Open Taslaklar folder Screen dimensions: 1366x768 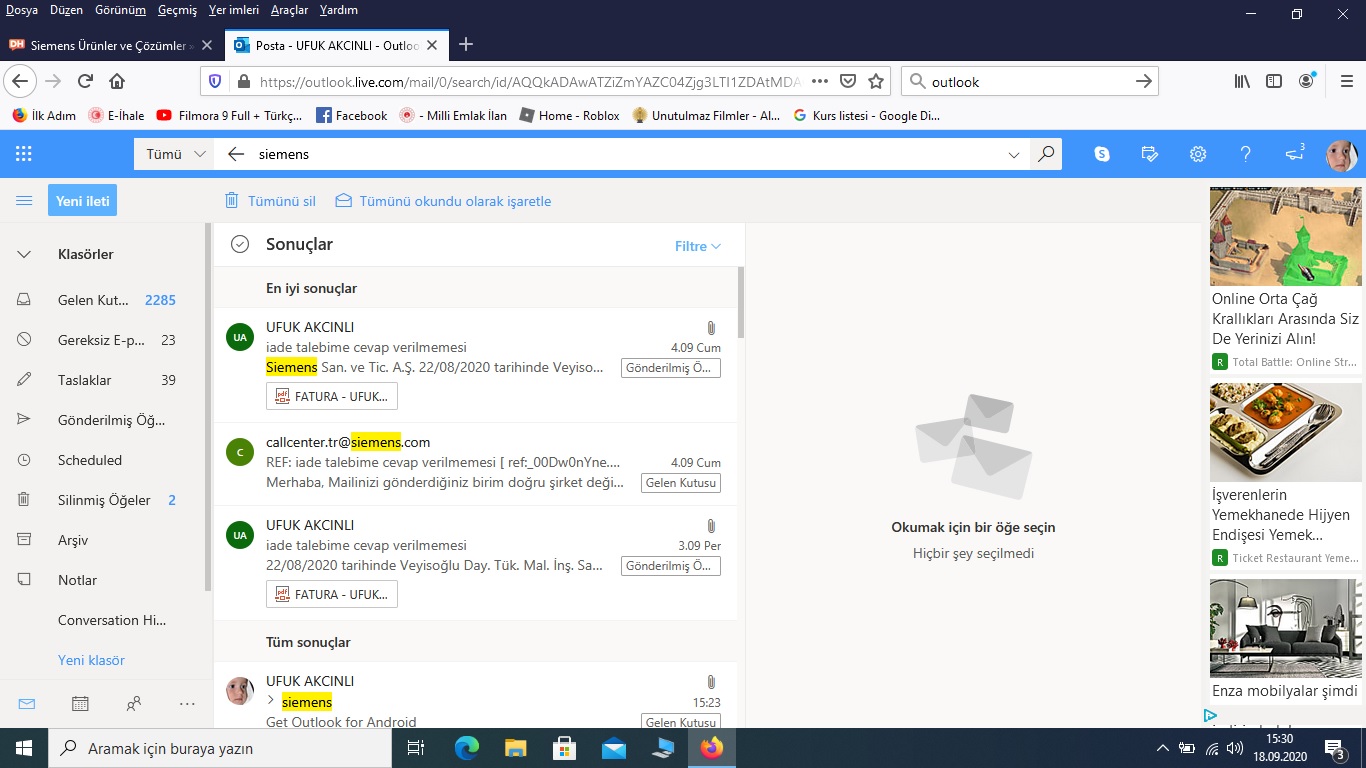click(x=104, y=380)
